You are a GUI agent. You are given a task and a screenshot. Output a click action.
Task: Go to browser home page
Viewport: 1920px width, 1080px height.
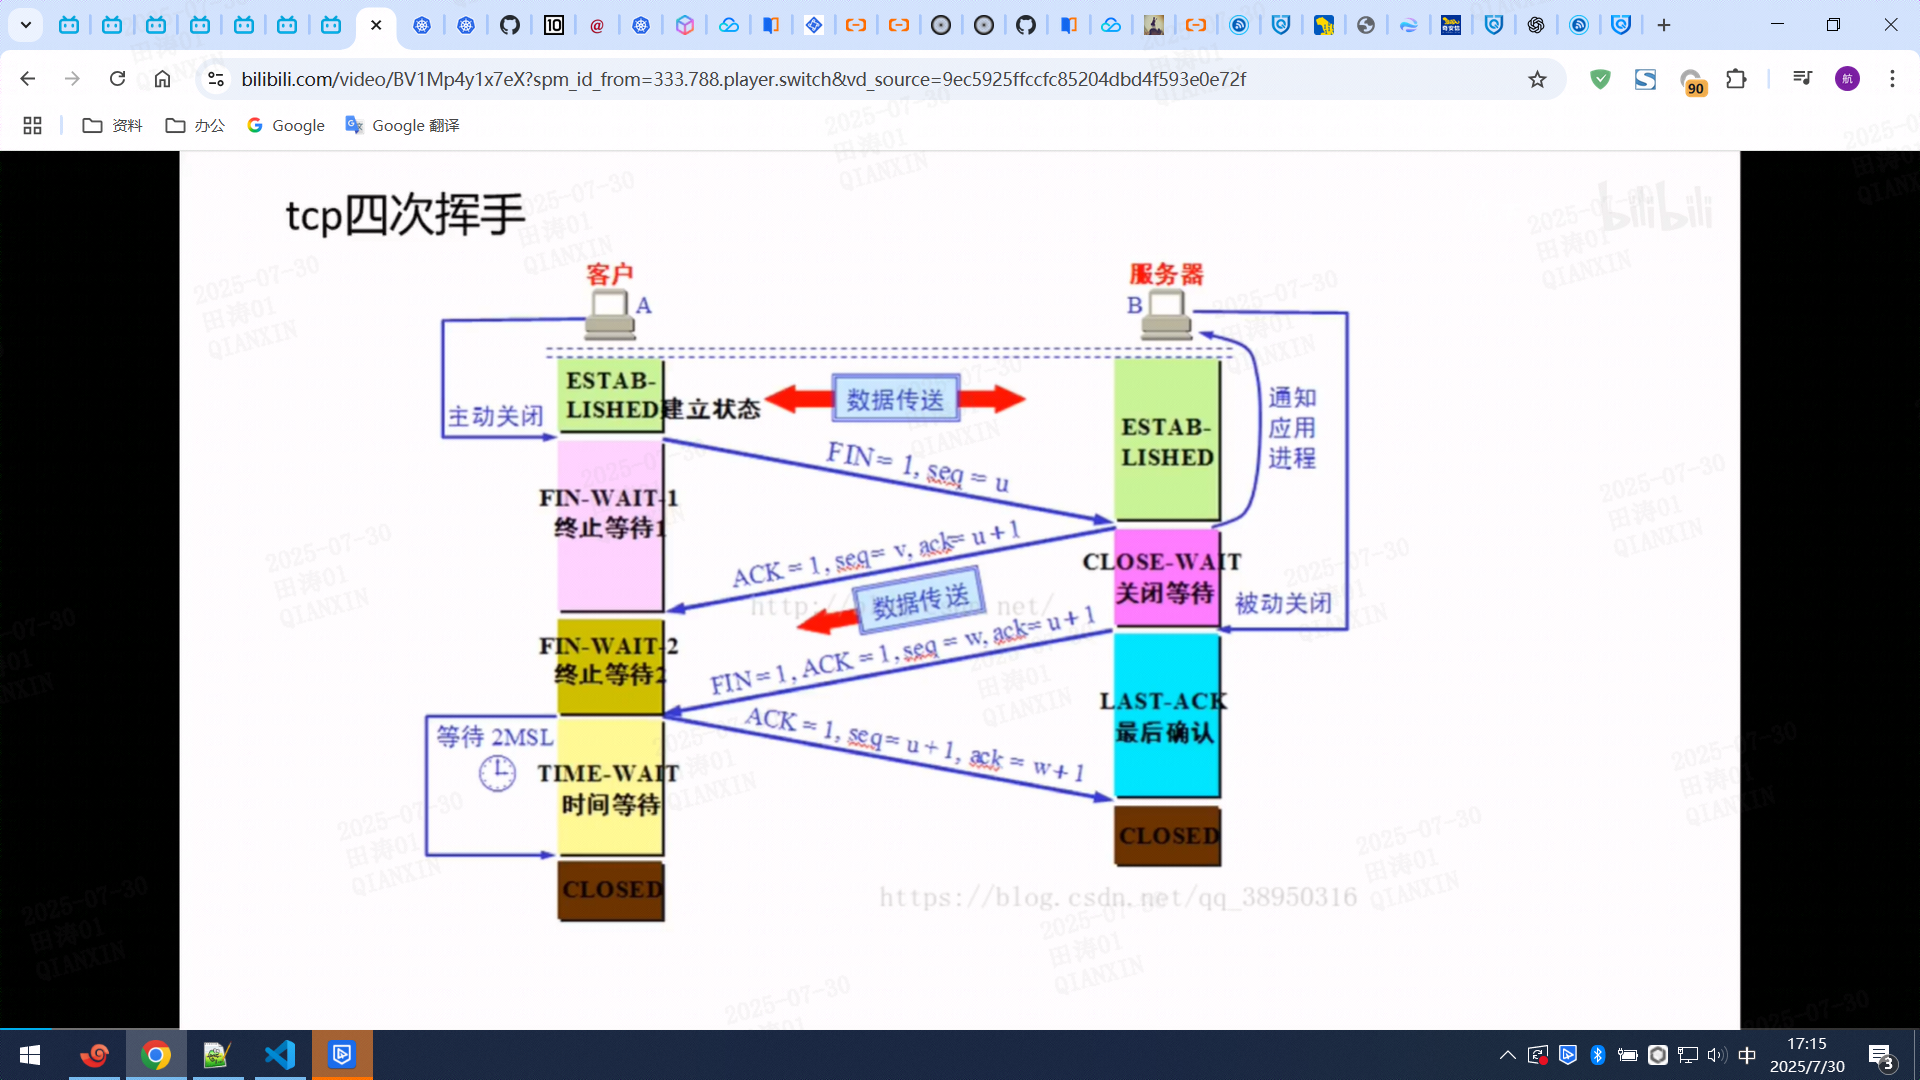point(162,79)
